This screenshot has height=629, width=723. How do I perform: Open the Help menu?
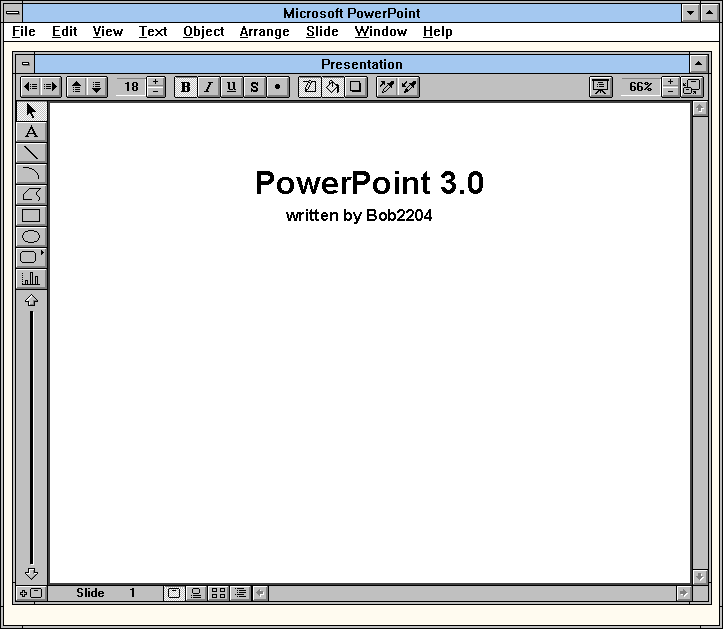437,31
